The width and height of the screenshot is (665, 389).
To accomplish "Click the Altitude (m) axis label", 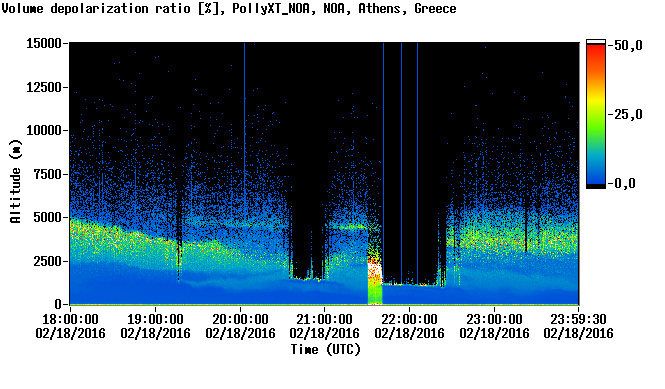I will click(16, 181).
